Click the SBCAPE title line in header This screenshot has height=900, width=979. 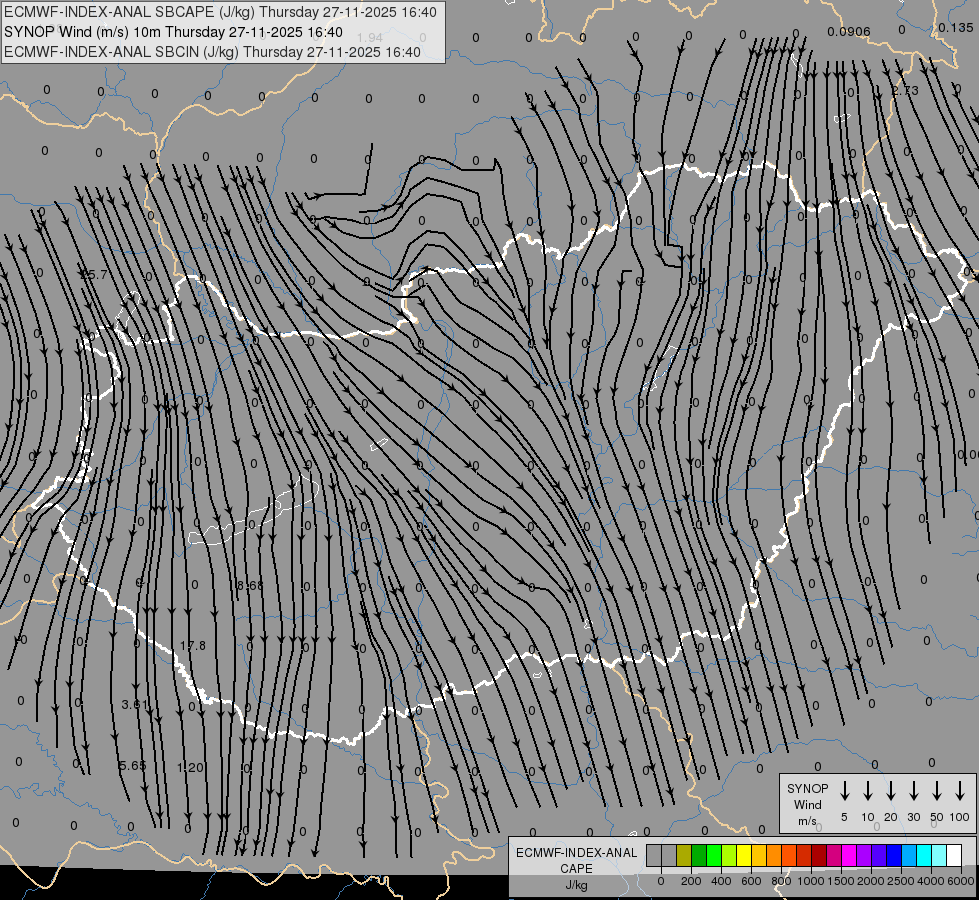point(220,12)
